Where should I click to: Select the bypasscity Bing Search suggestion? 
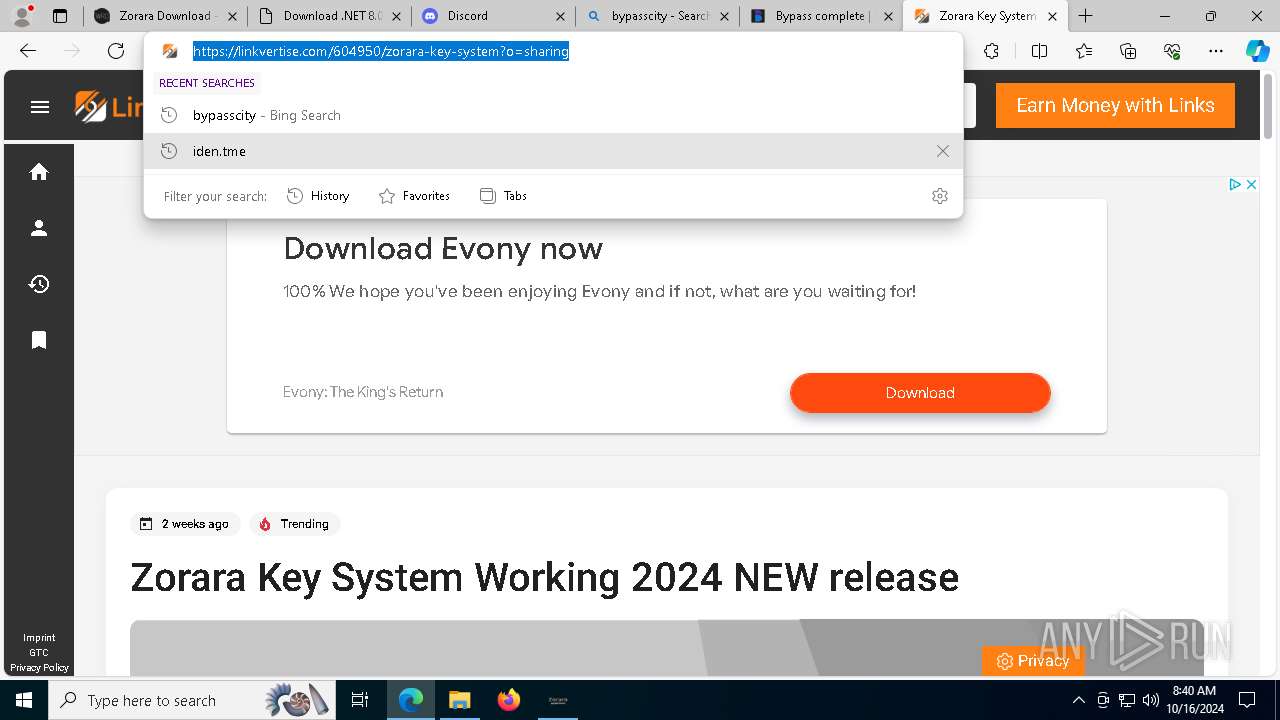point(553,115)
